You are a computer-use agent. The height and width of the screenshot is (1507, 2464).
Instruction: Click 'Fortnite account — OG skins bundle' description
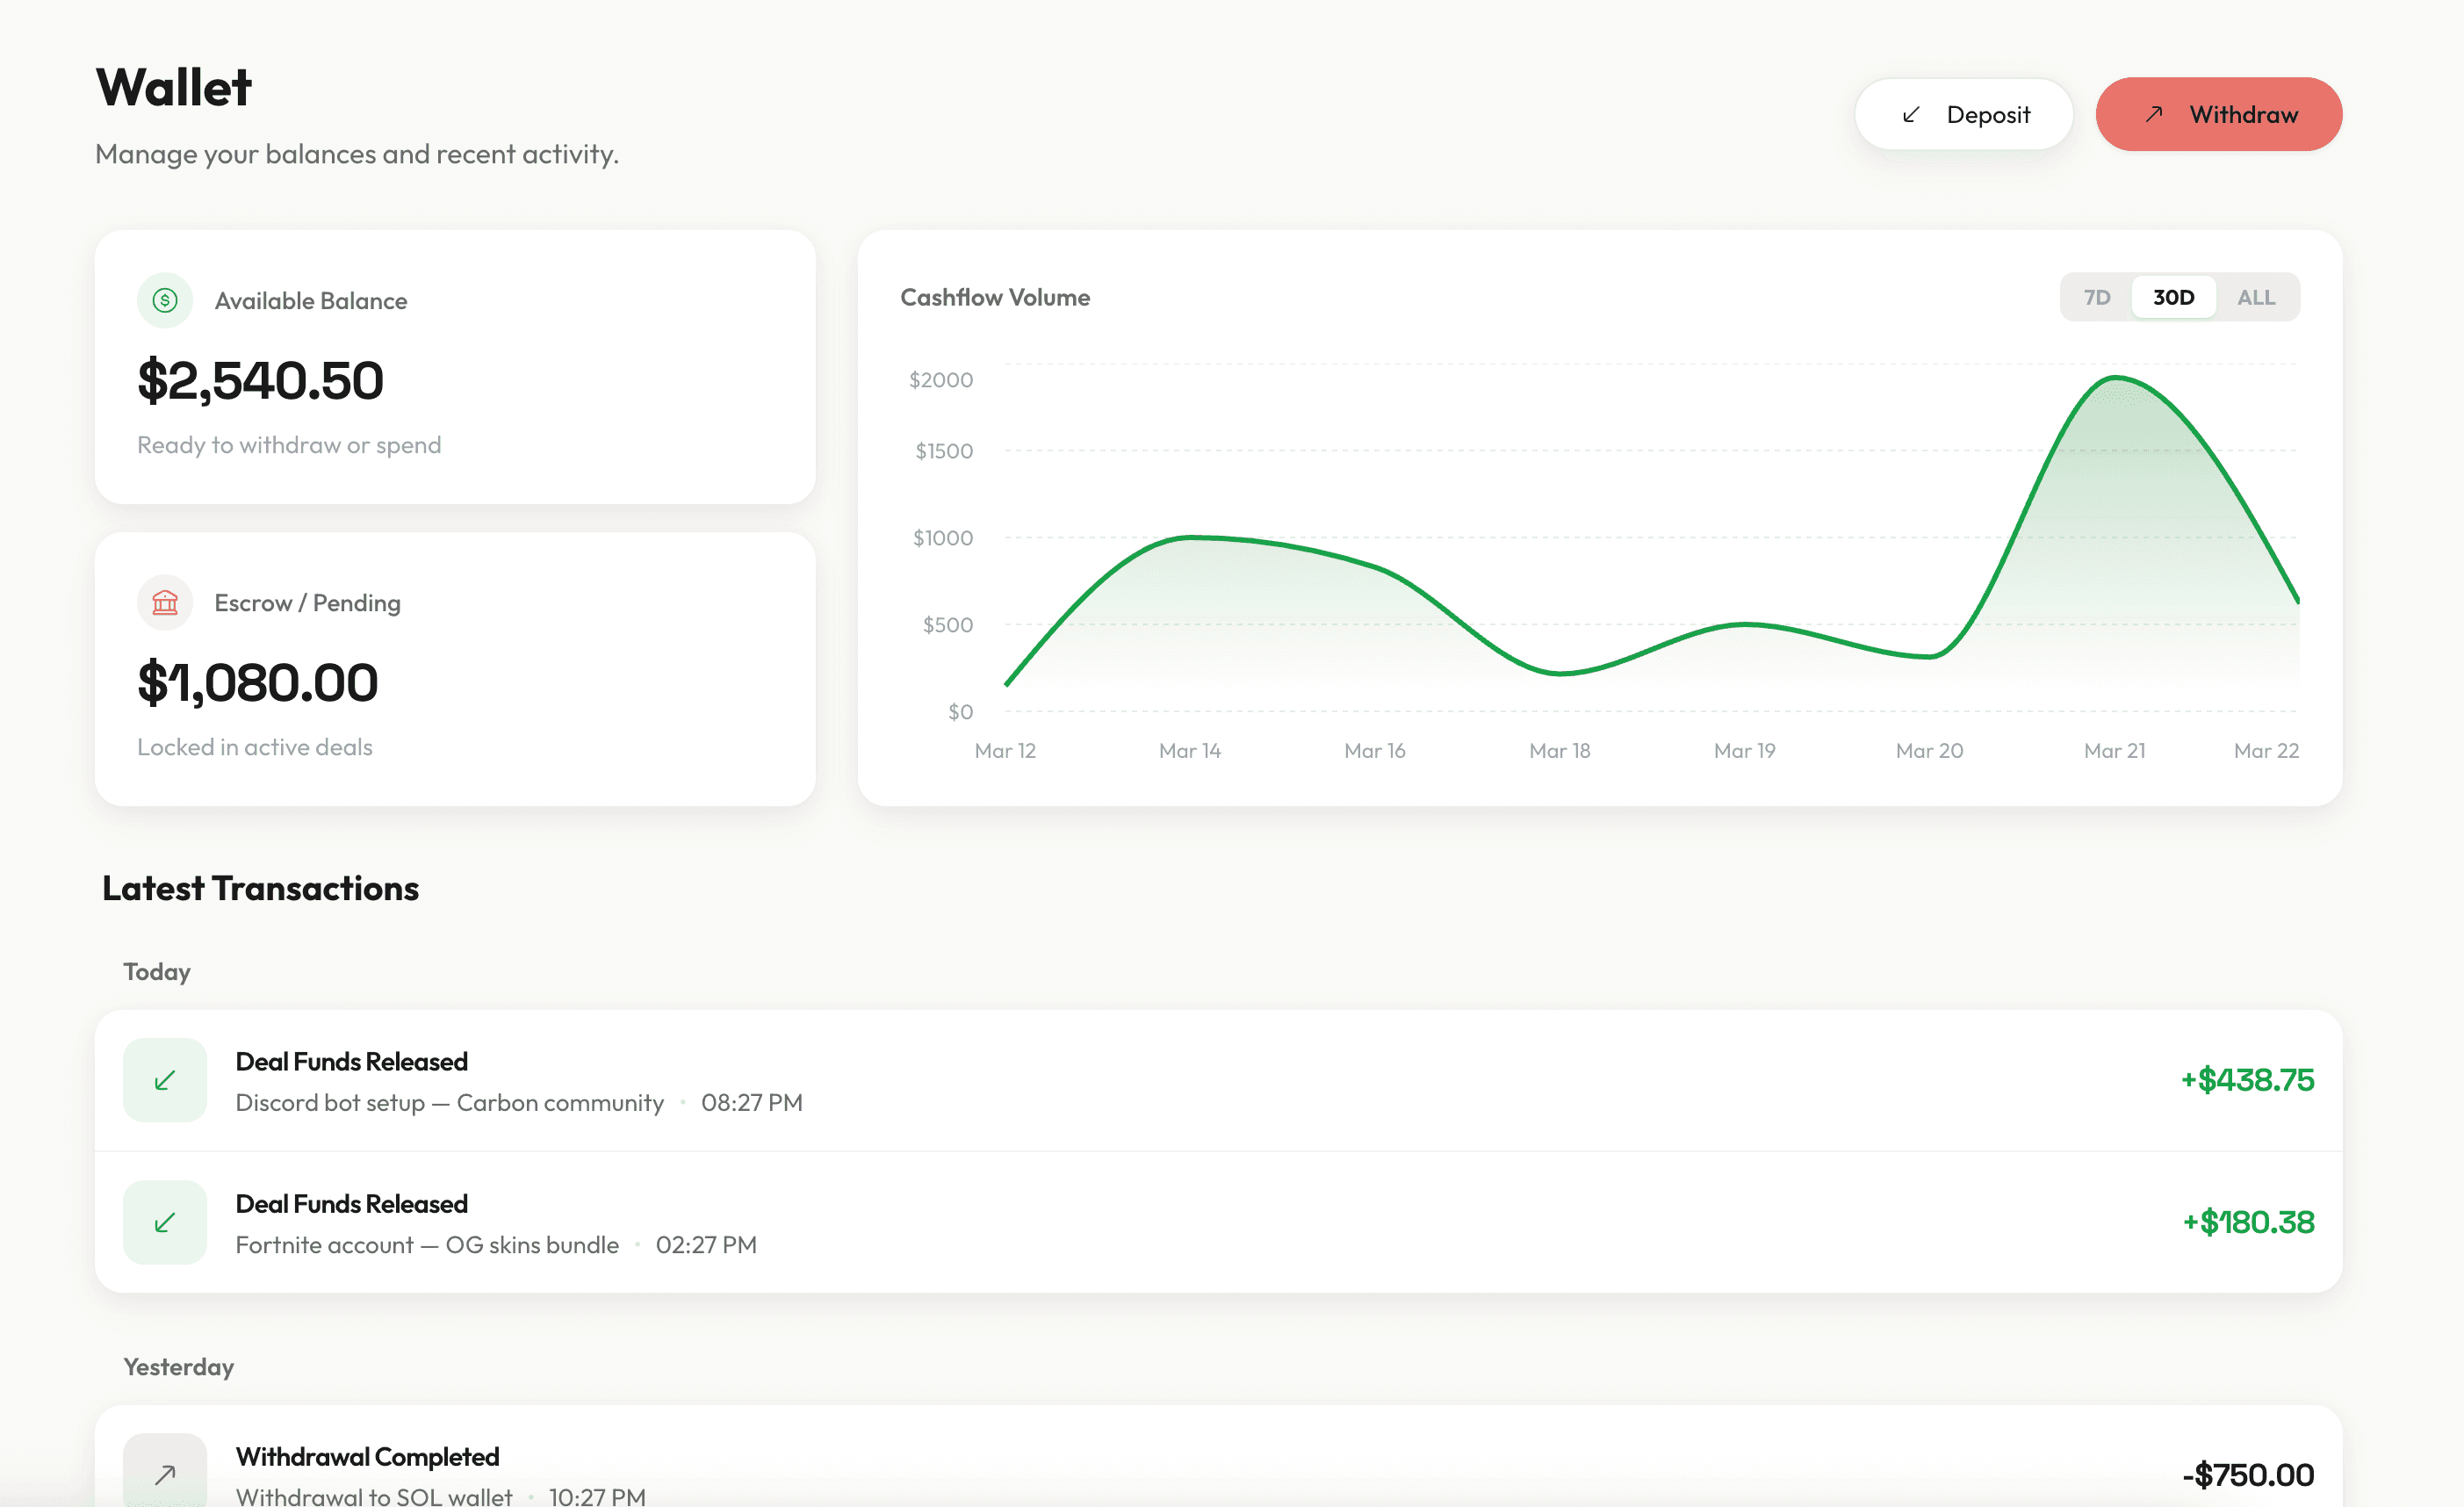tap(427, 1245)
